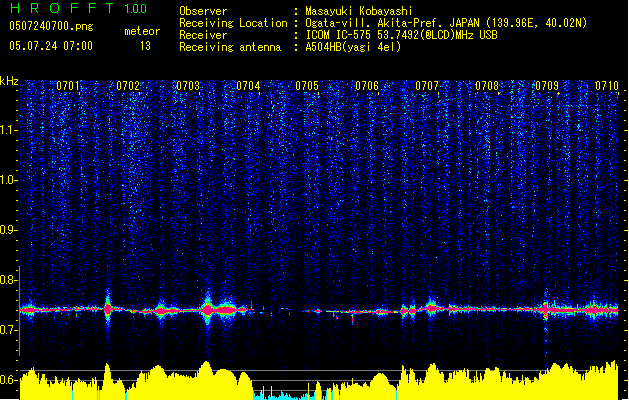Click the location text Ogata-vill. Akita-Pref. JAPAN
629x400 pixels.
coord(393,23)
